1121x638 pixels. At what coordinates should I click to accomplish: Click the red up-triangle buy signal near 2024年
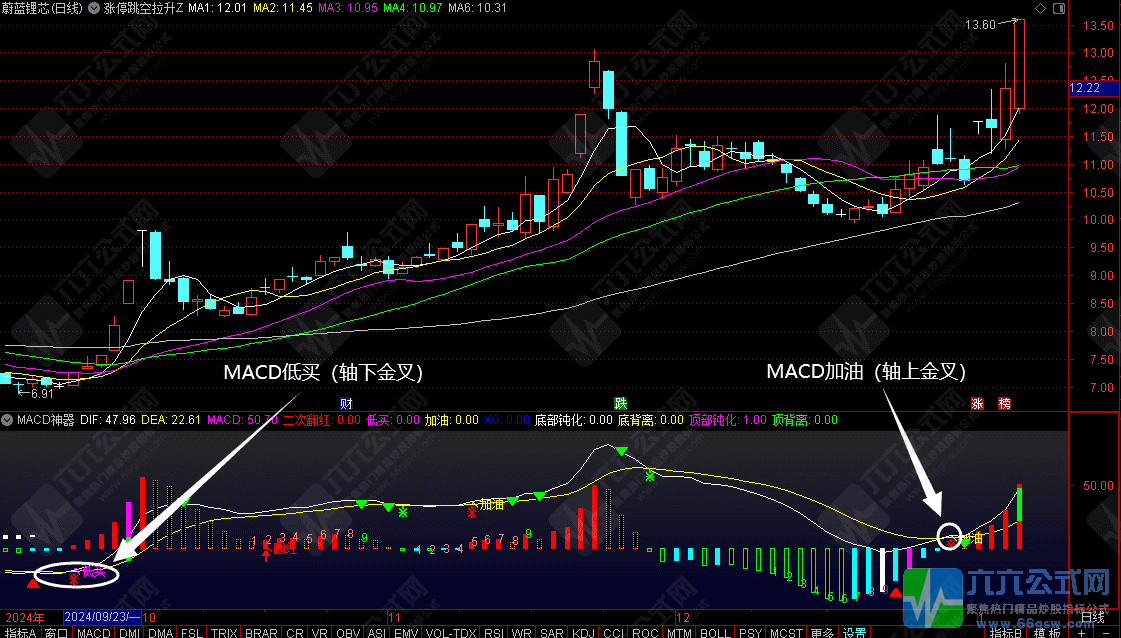click(x=33, y=598)
